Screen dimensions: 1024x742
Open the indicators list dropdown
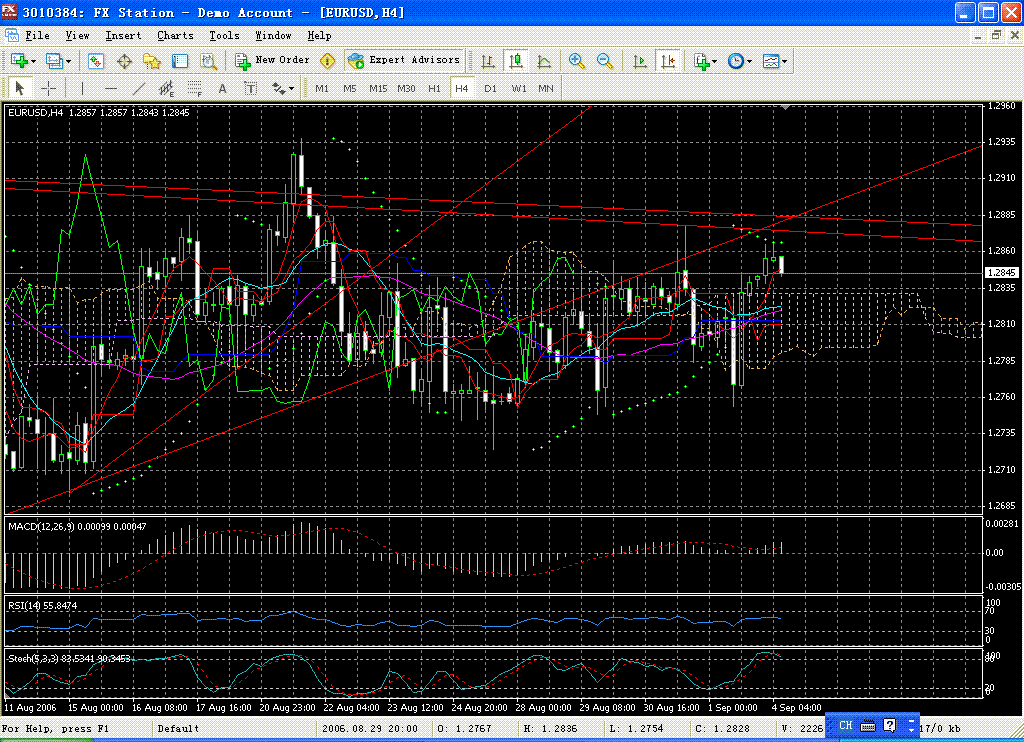(x=705, y=61)
